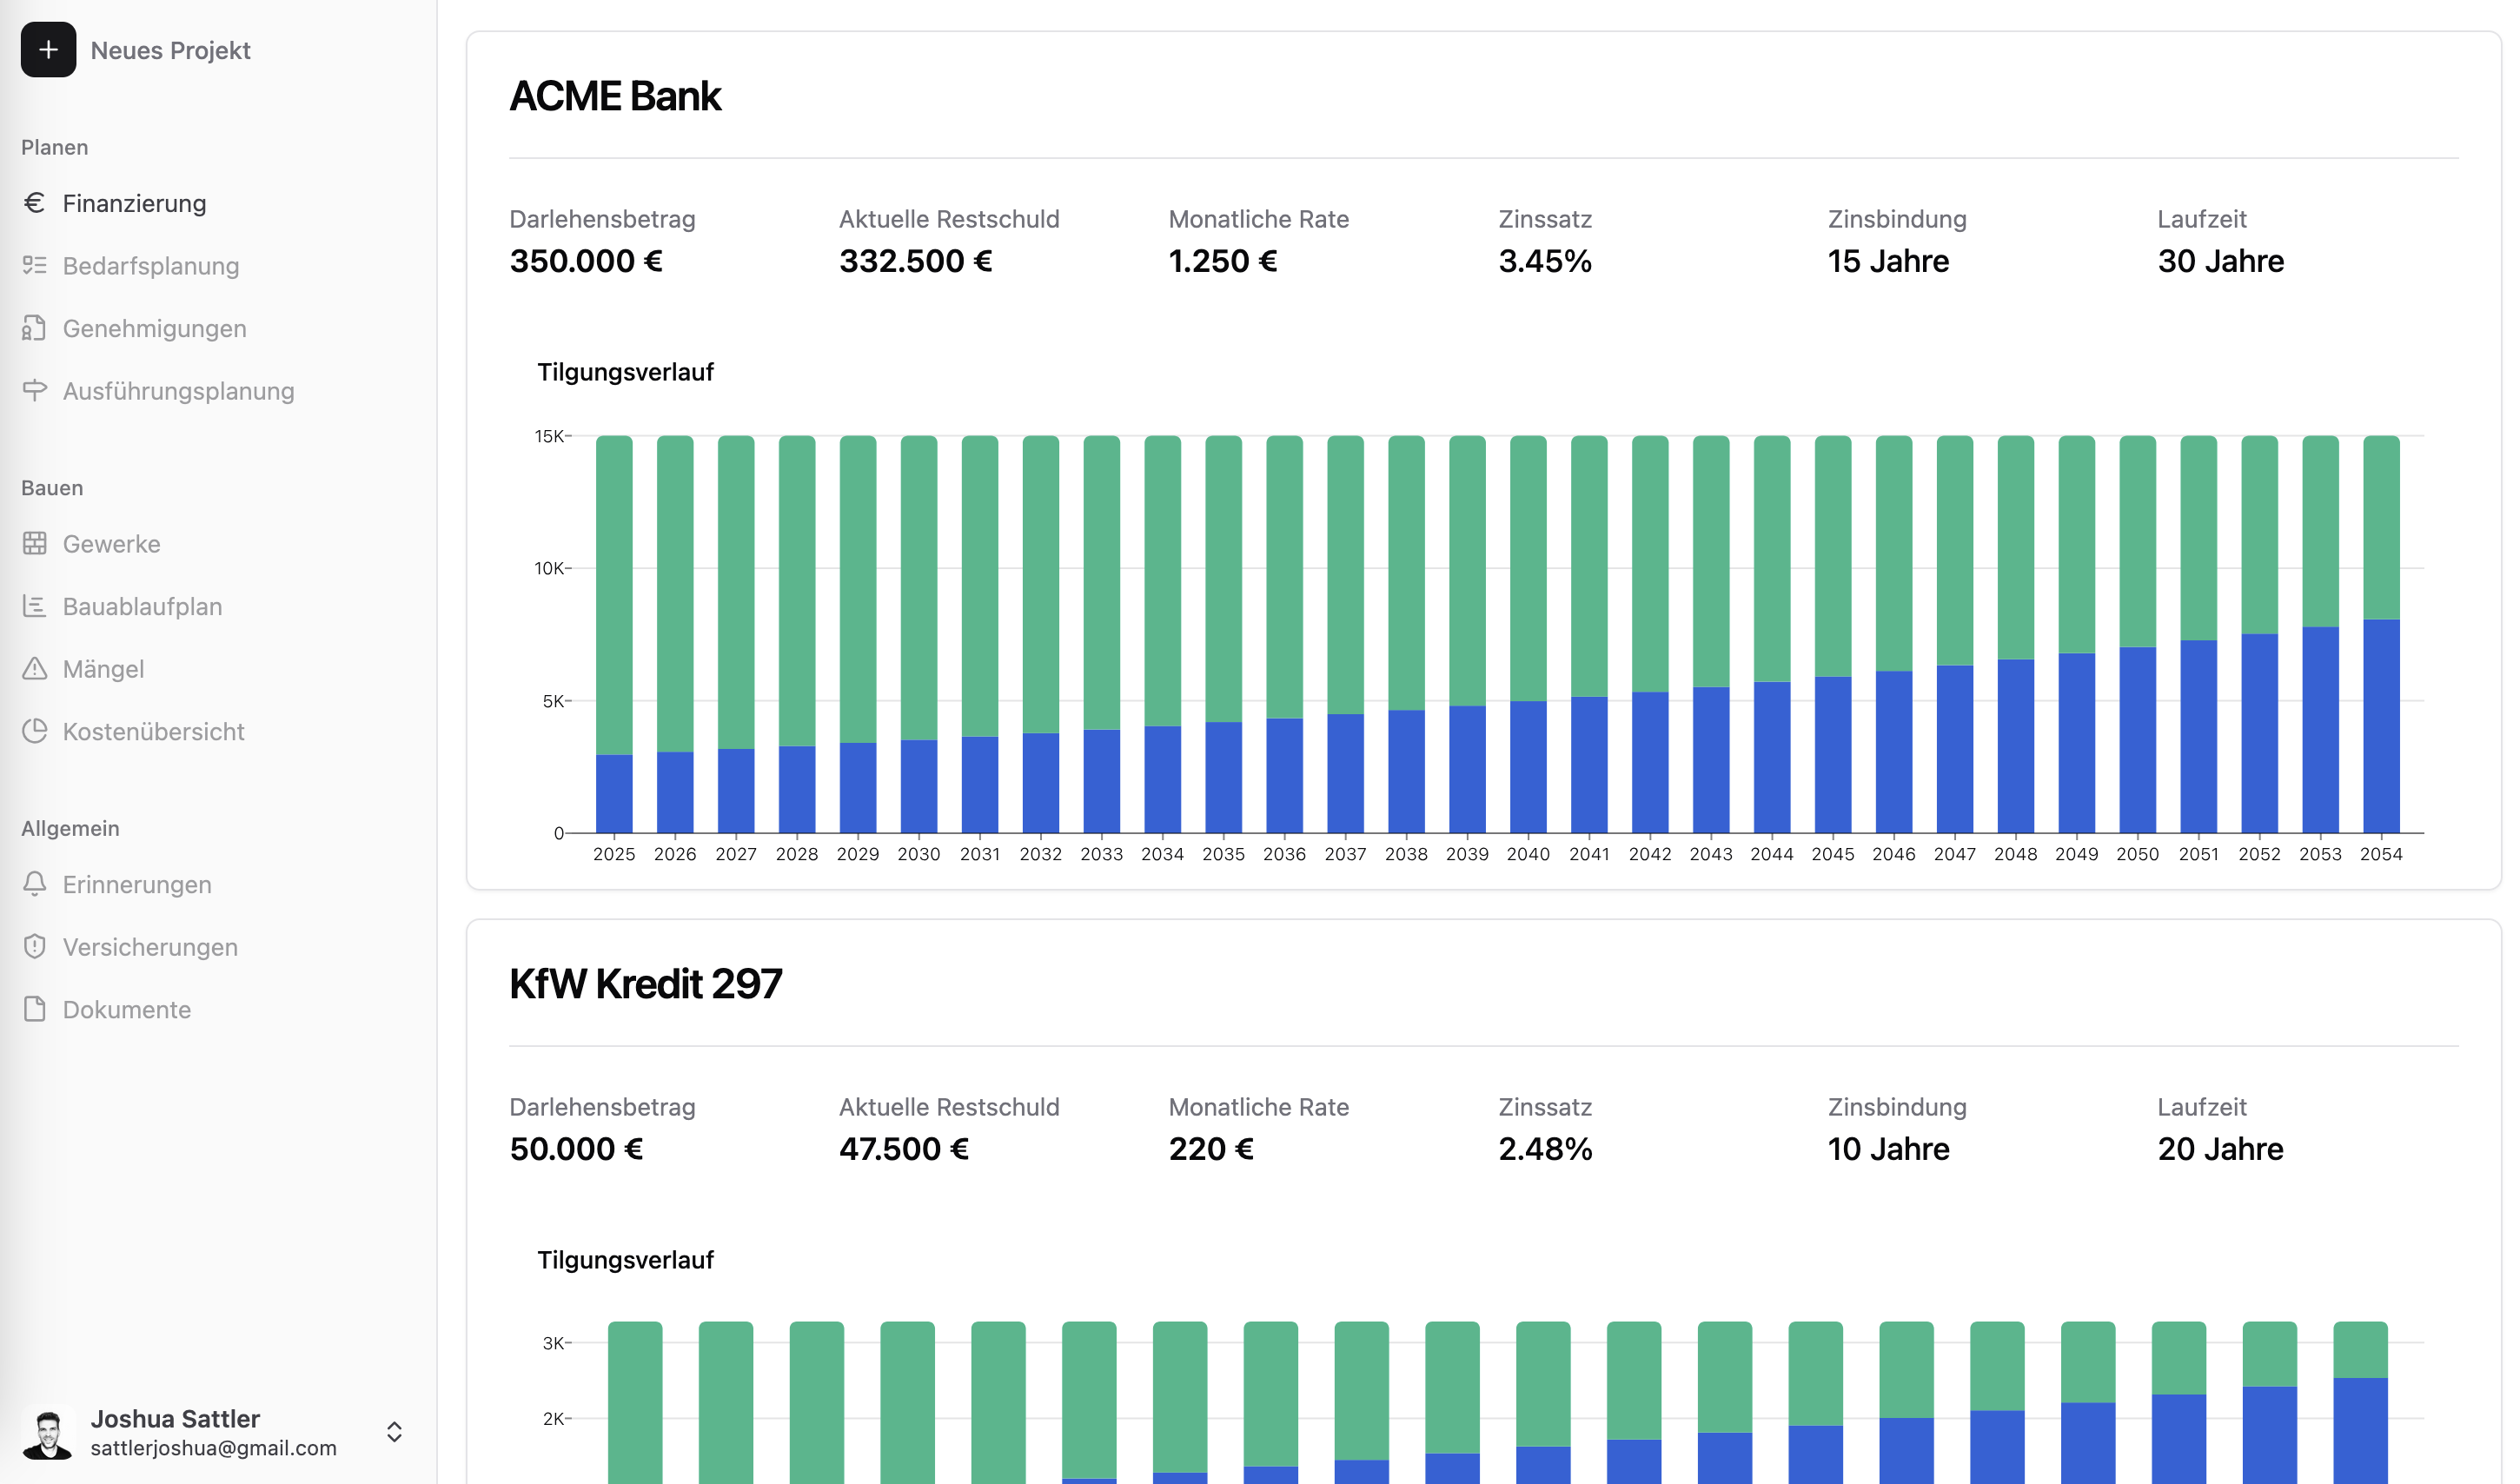Click the Genehmigungen document icon

point(34,328)
